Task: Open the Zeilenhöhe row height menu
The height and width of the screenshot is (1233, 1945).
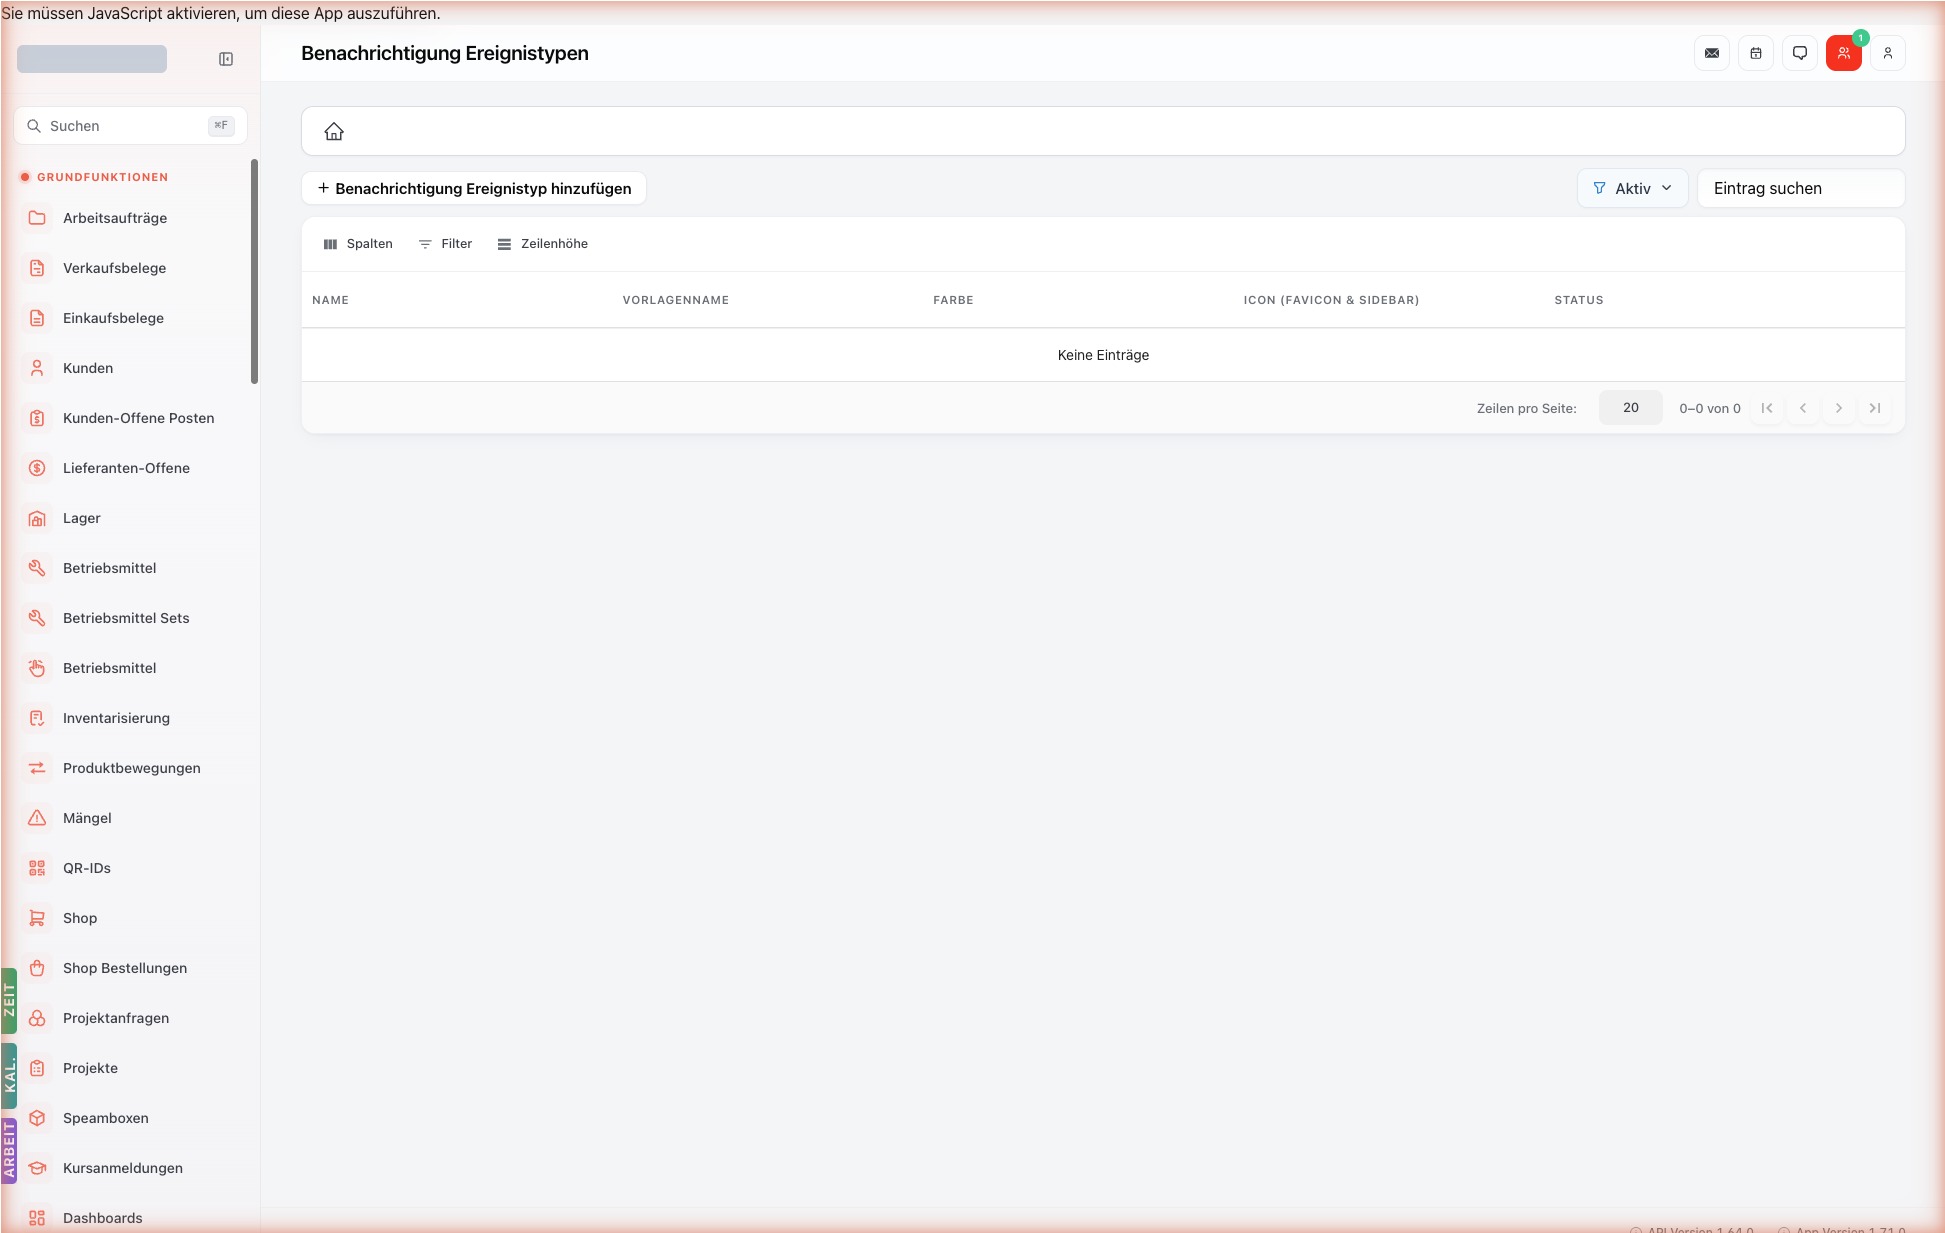Action: click(x=543, y=244)
